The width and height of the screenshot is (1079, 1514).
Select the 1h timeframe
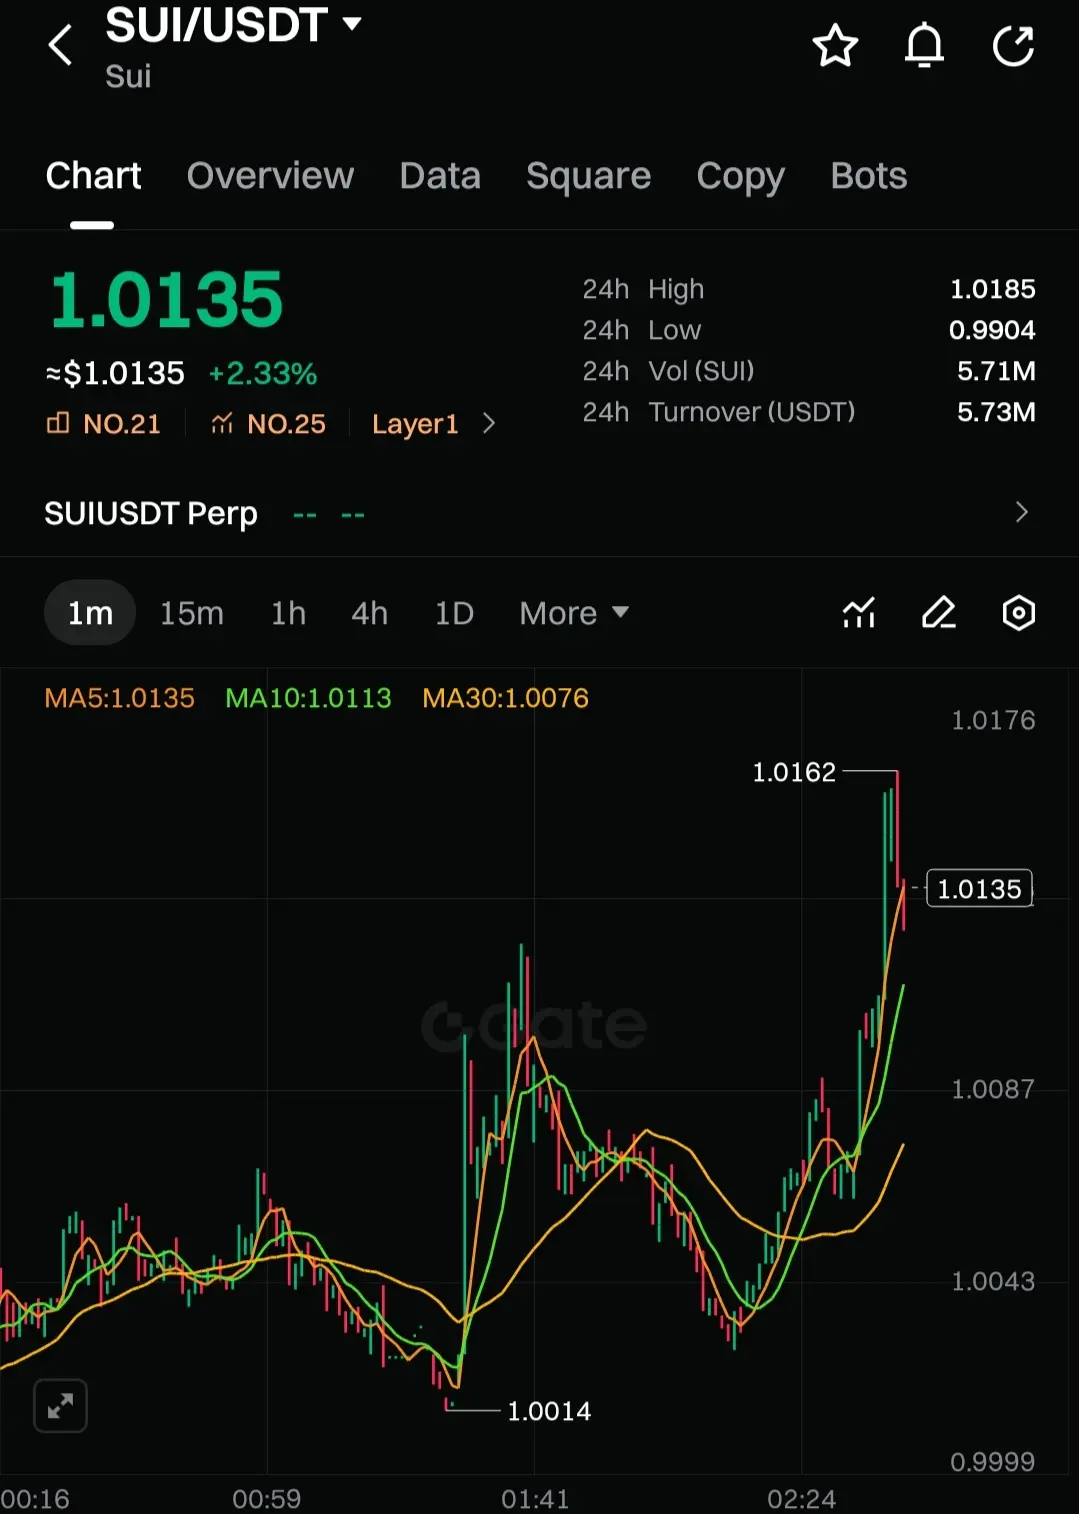[288, 613]
